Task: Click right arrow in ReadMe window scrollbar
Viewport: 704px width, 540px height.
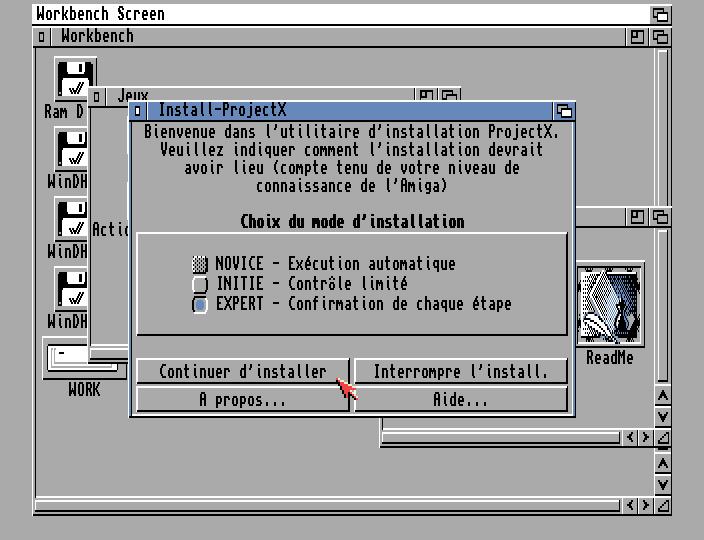Action: pyautogui.click(x=646, y=437)
